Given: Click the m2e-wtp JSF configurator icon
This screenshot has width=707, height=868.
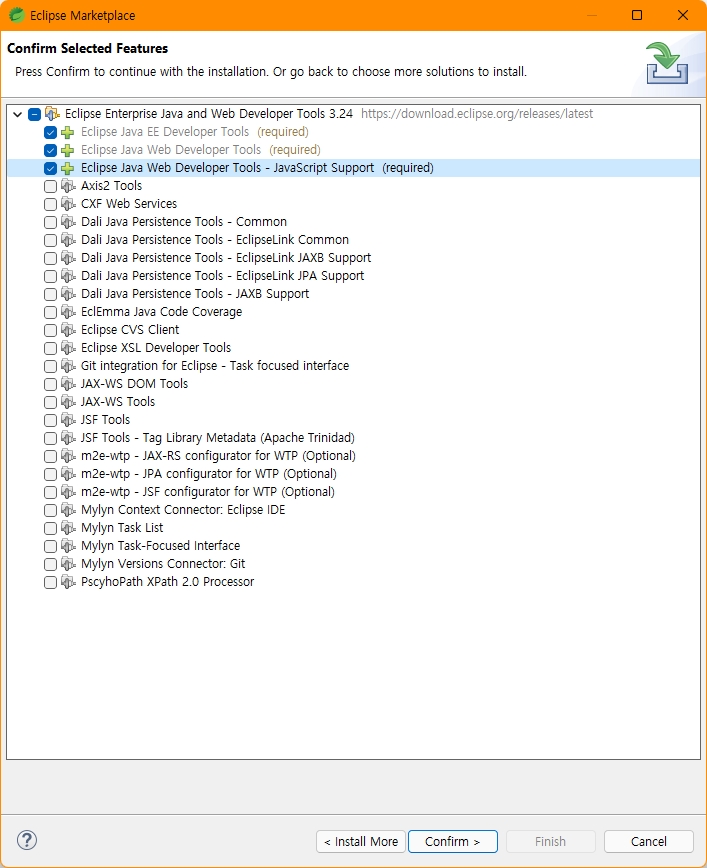Looking at the screenshot, I should [68, 492].
